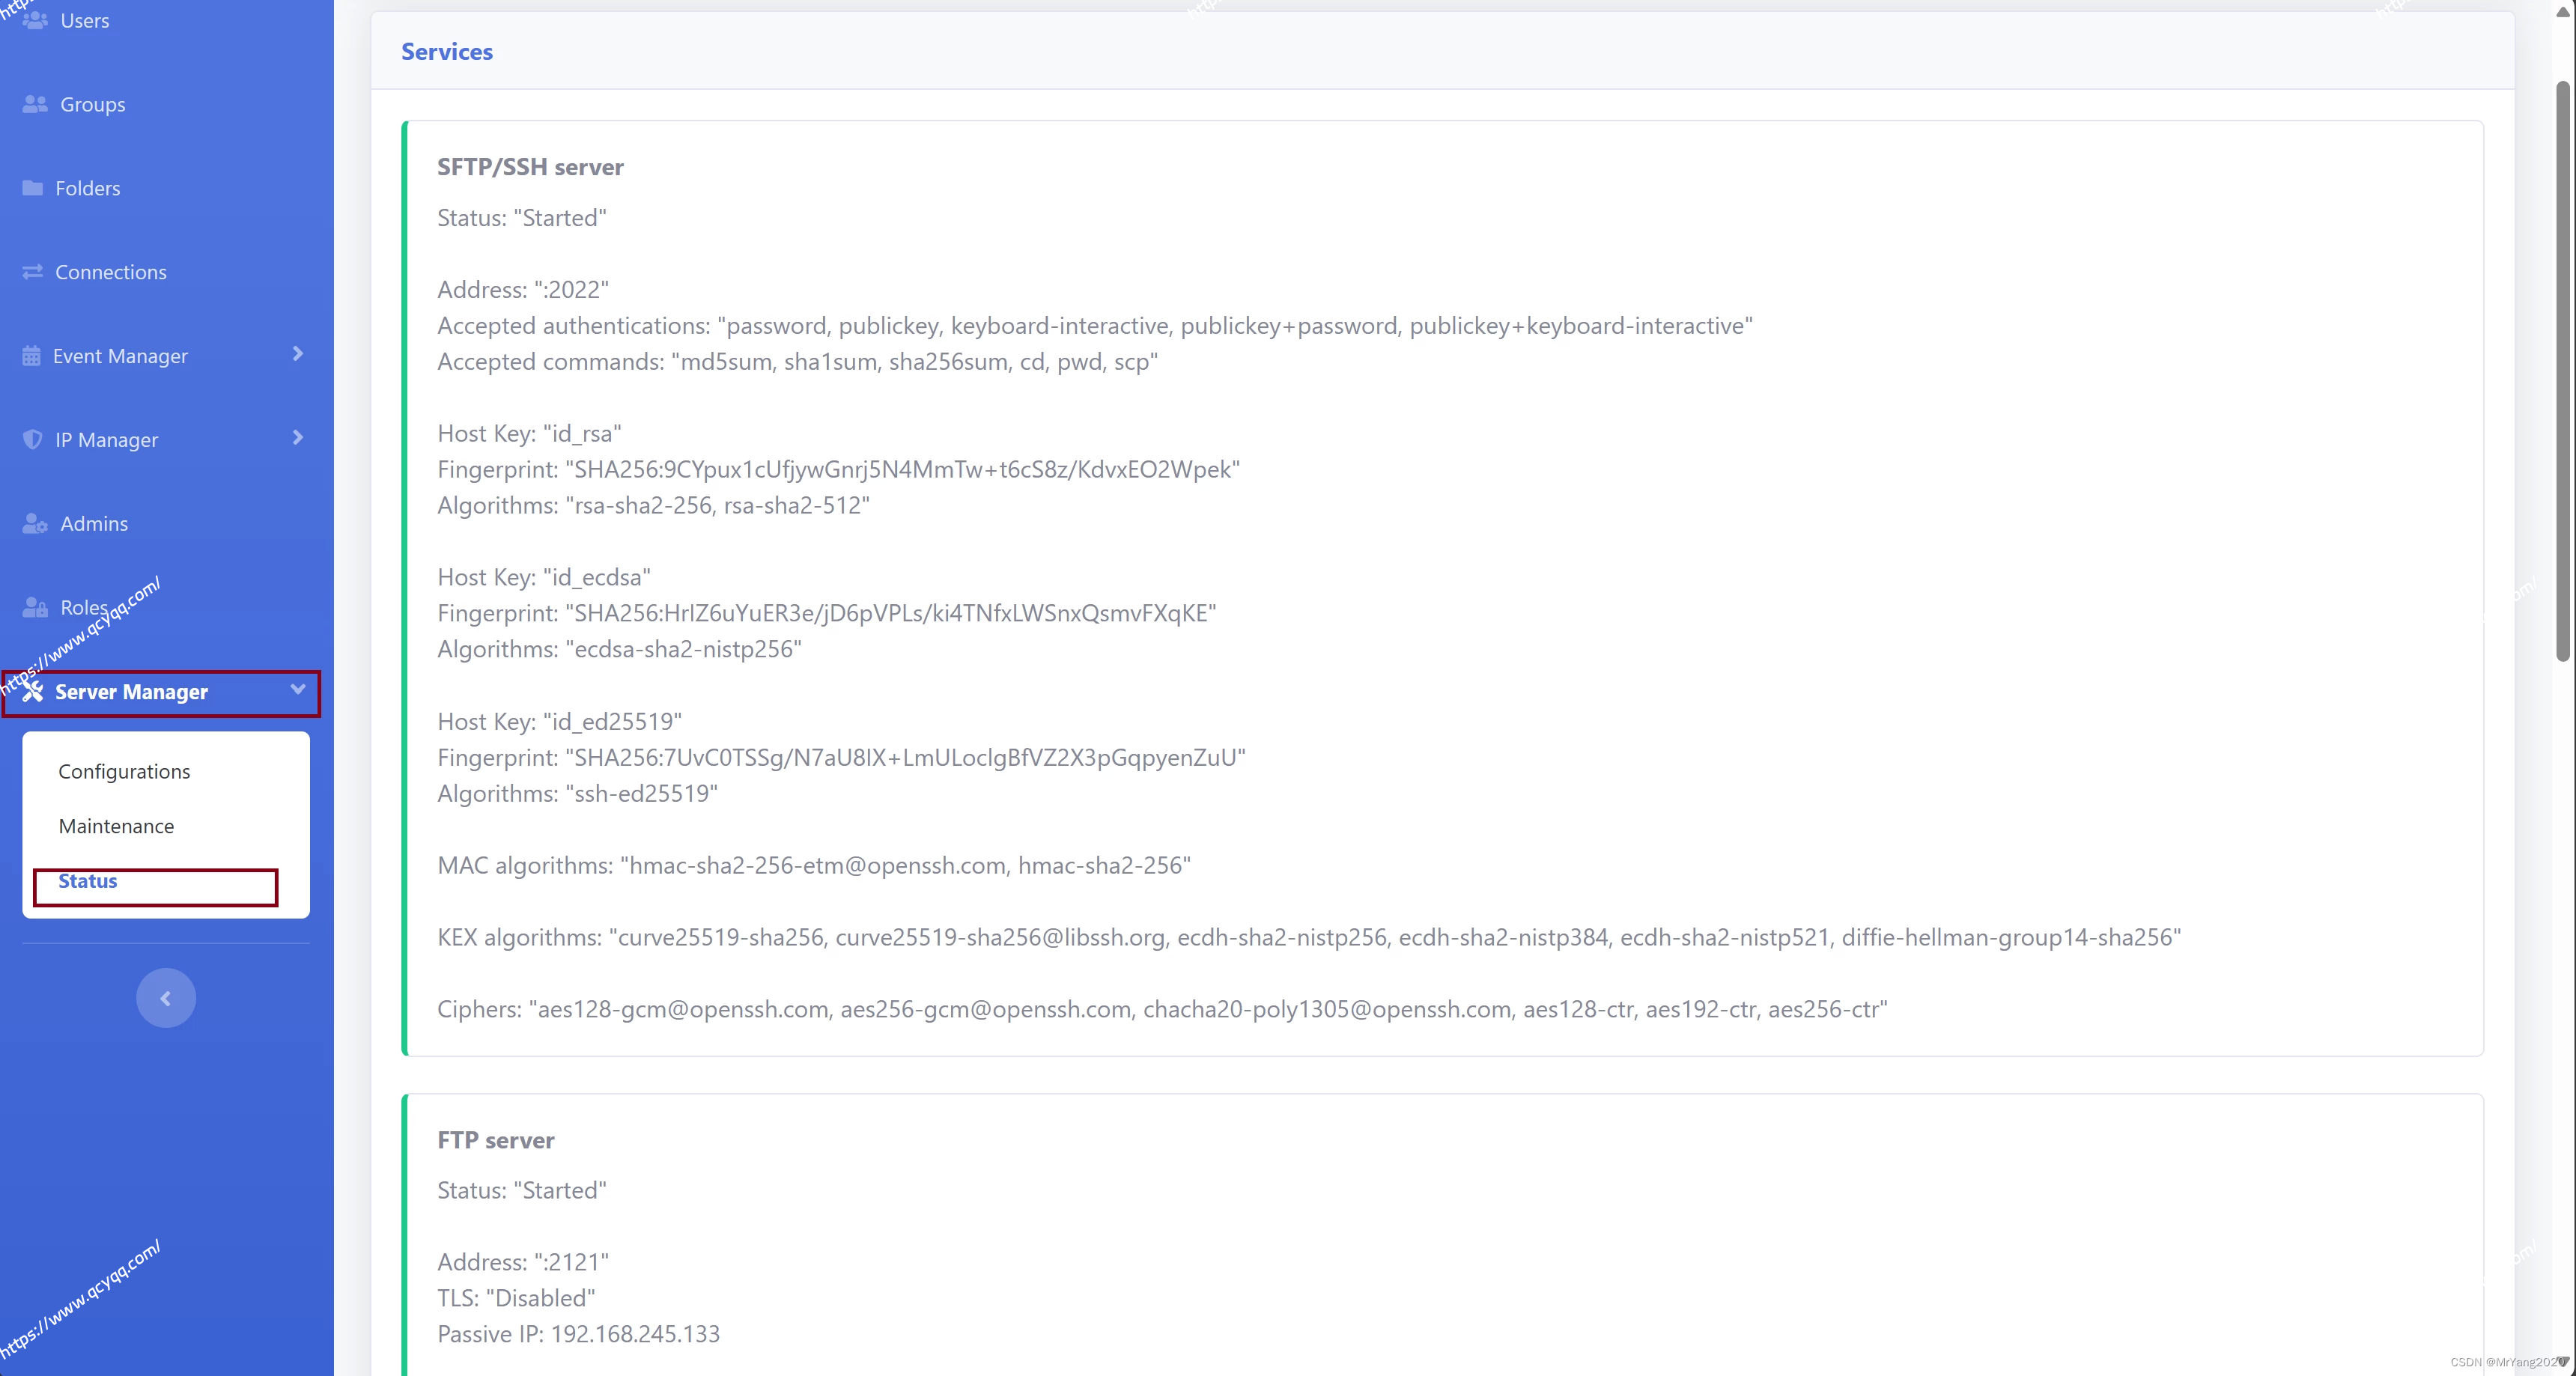Select the Status submenu item
The image size is (2576, 1376).
(x=88, y=882)
